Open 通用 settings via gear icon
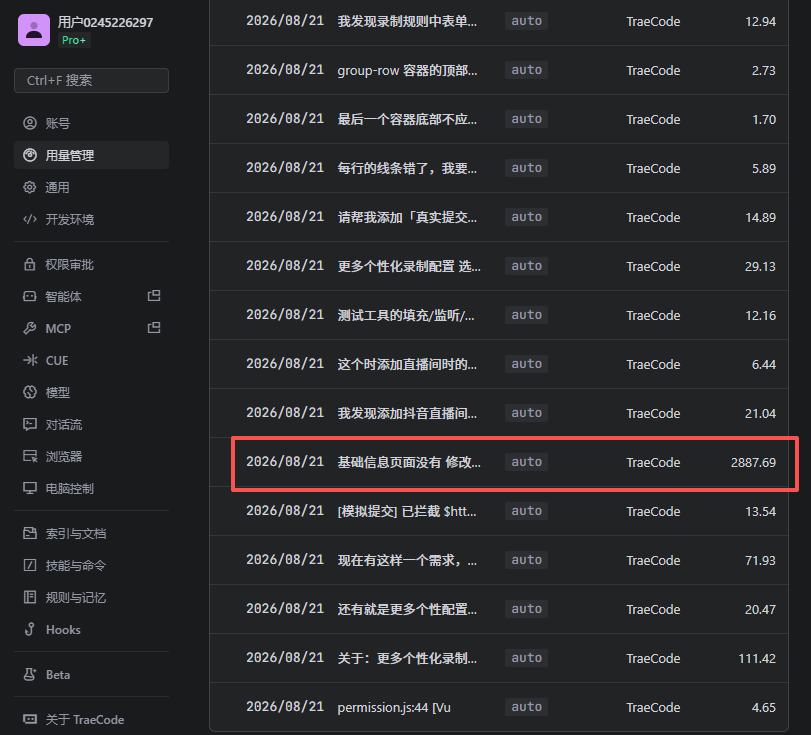811x735 pixels. 30,187
